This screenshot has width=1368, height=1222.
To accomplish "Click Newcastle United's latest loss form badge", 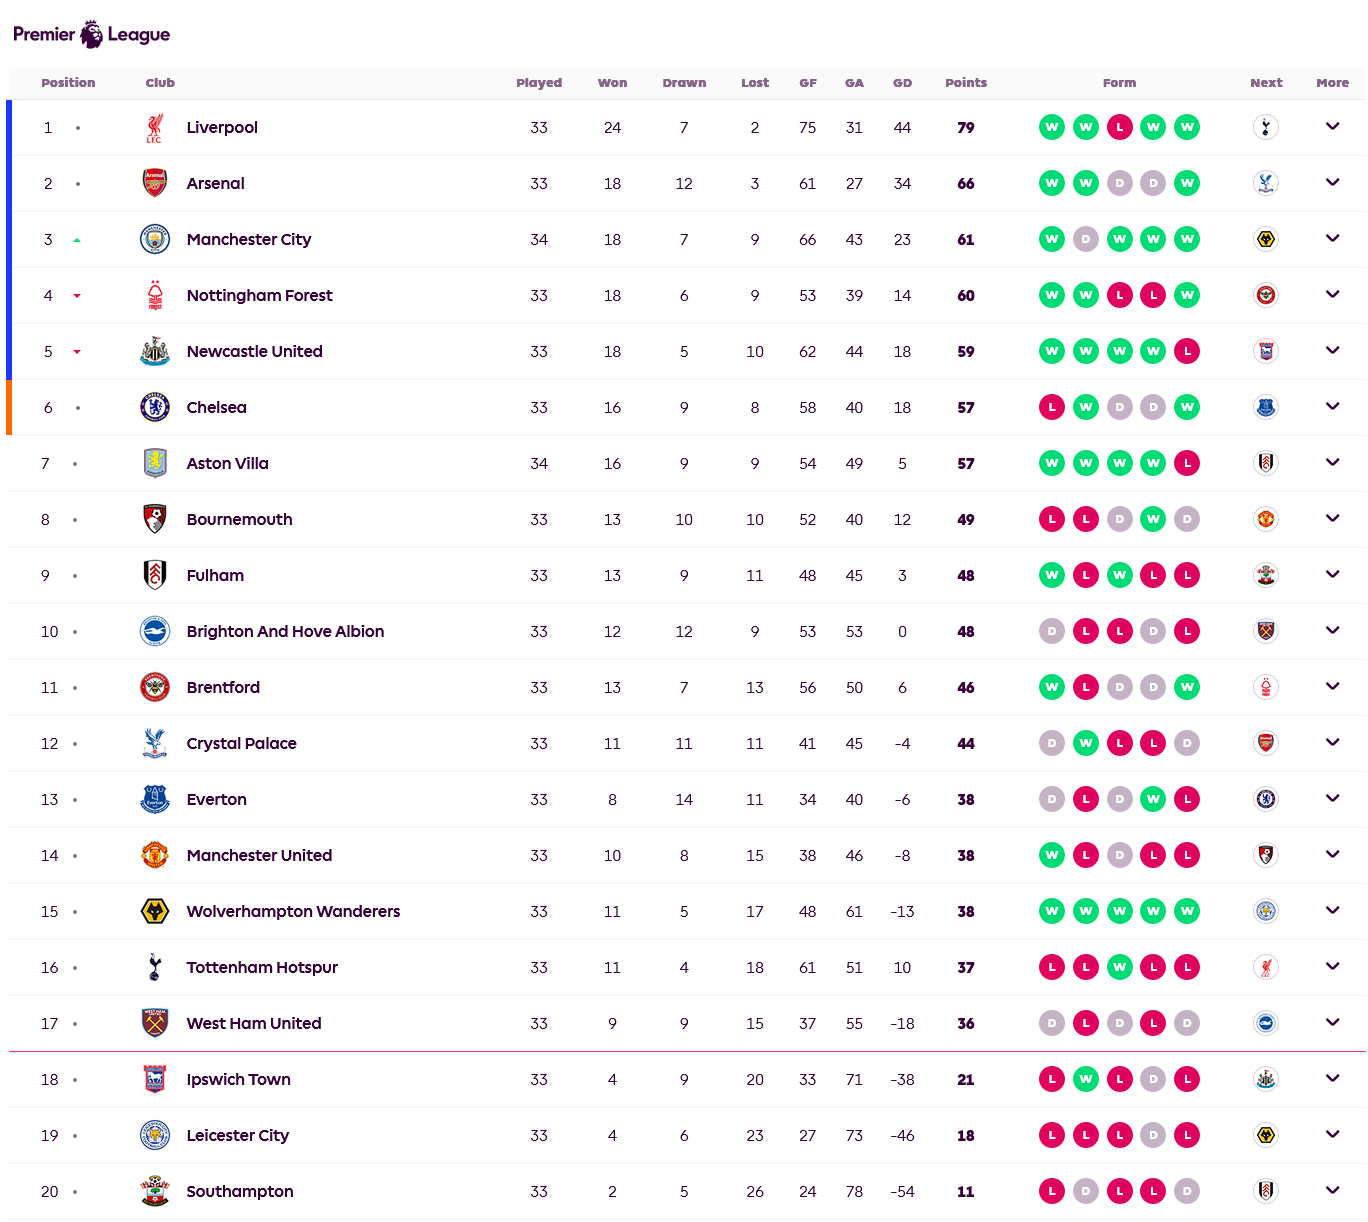I will point(1187,351).
